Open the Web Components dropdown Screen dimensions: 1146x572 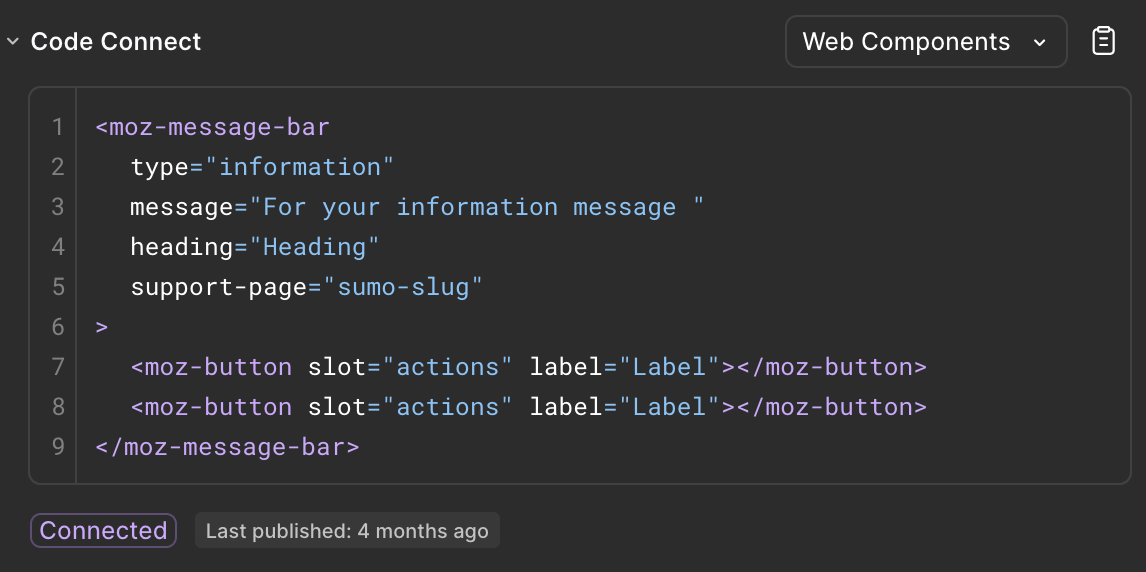pos(925,41)
